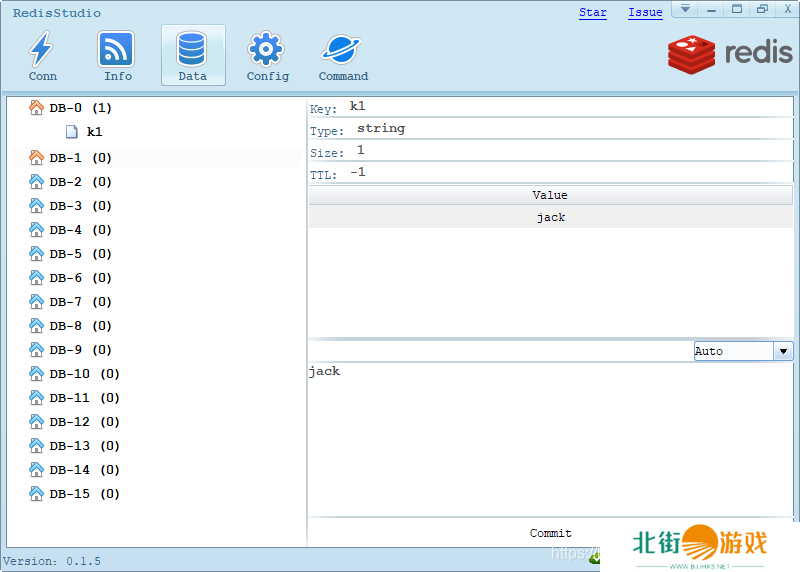
Task: Open the Info feed icon
Action: 117,49
